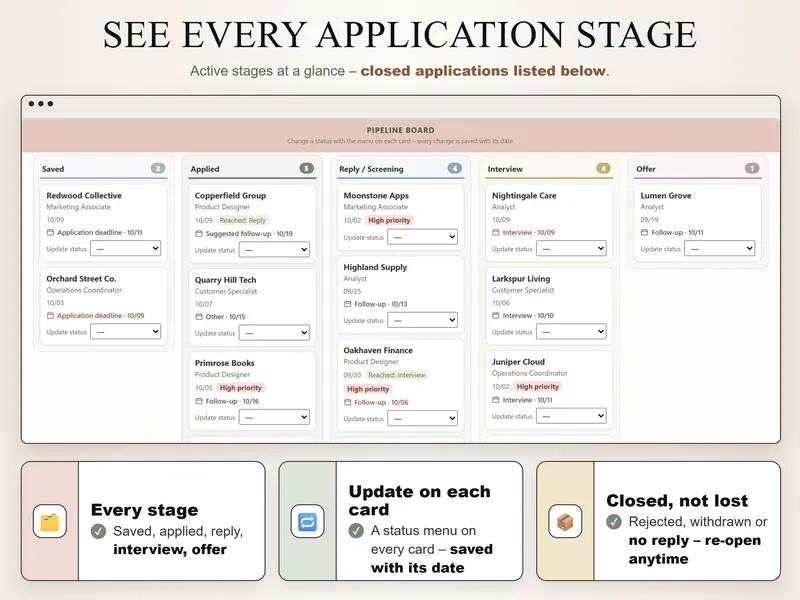This screenshot has width=800, height=600.
Task: Click High priority tag on Moonstone Apps
Action: click(x=389, y=220)
